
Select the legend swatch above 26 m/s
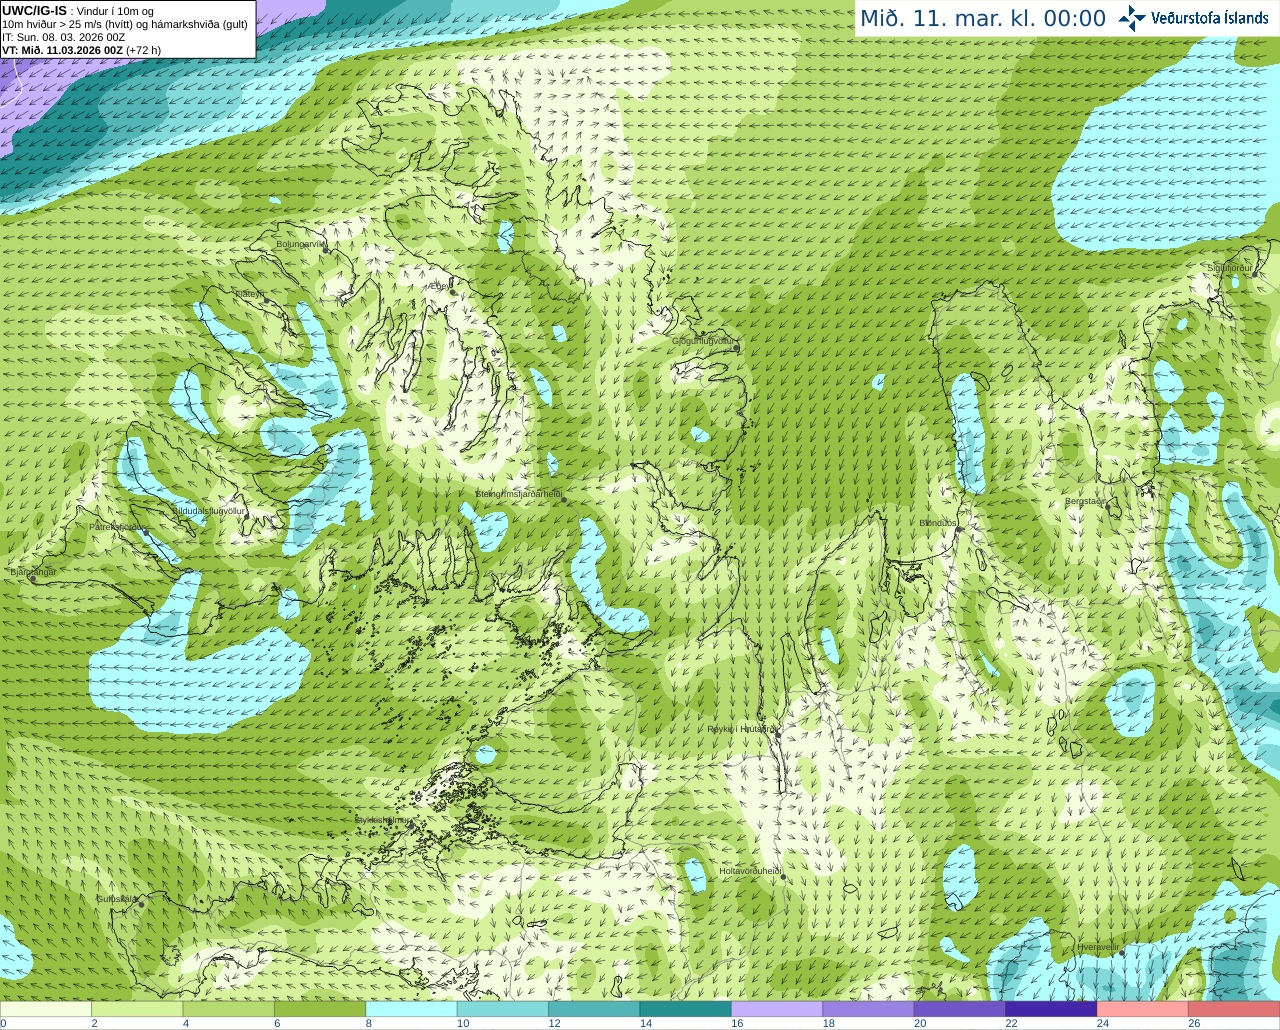coord(1234,1009)
